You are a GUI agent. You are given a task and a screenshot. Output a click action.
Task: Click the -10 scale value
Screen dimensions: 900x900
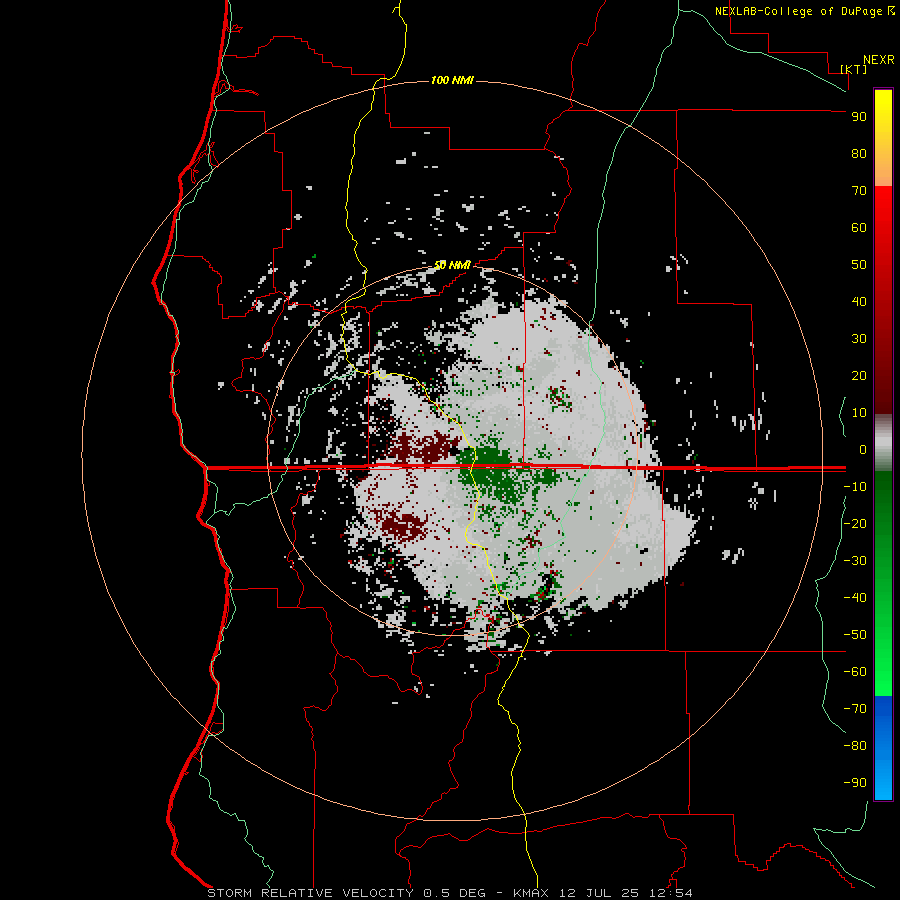(855, 487)
